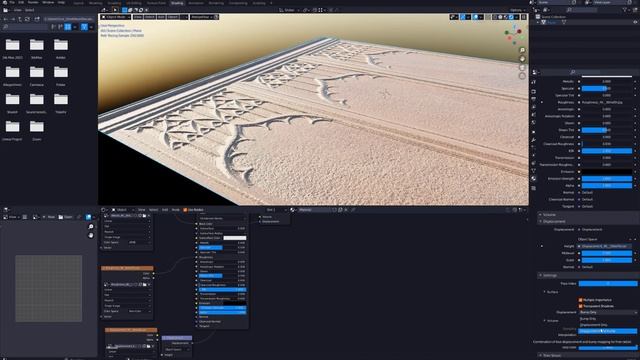Open the Displacement method dropdown
The width and height of the screenshot is (640, 360).
(x=607, y=312)
